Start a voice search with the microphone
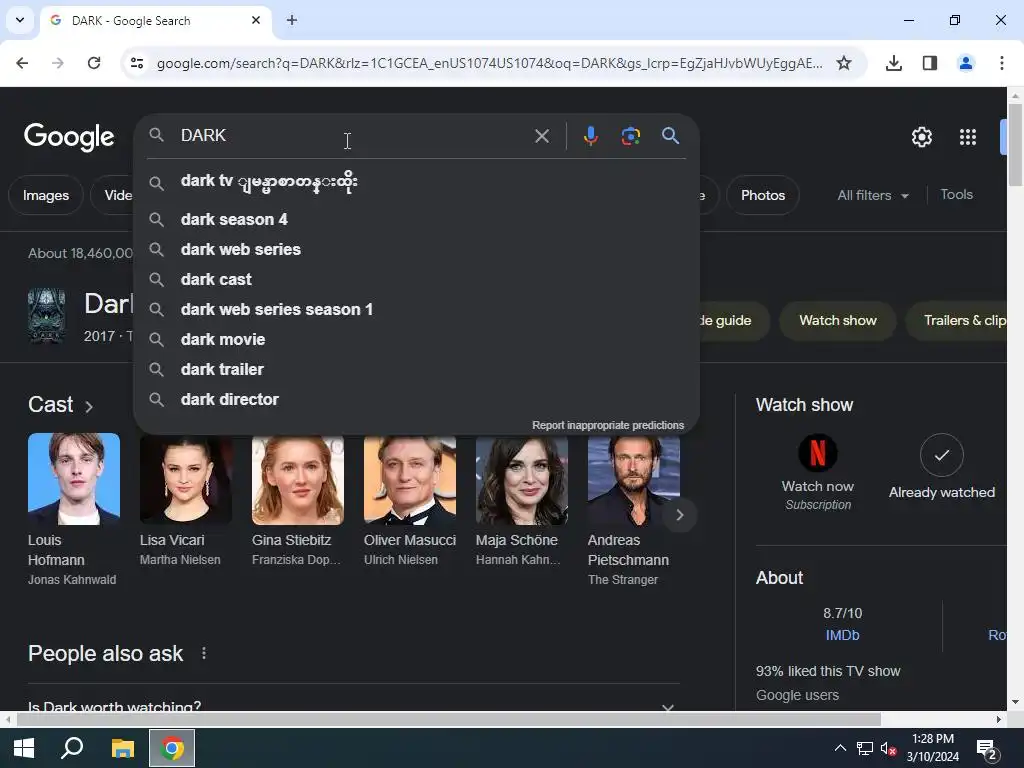This screenshot has height=768, width=1024. point(590,136)
